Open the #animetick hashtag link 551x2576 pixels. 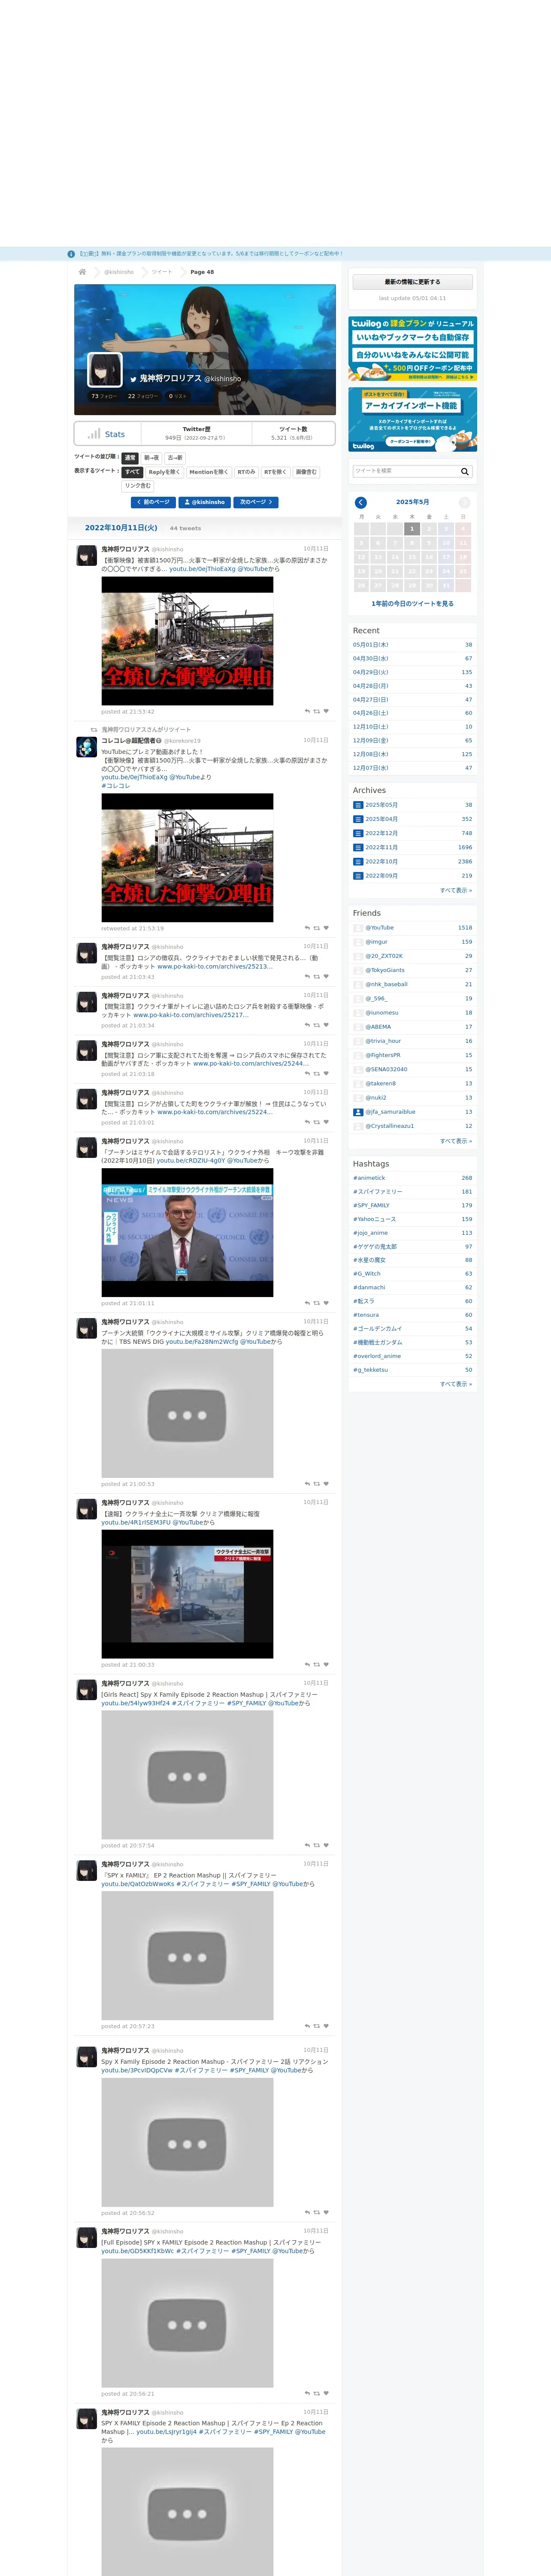pos(369,1178)
